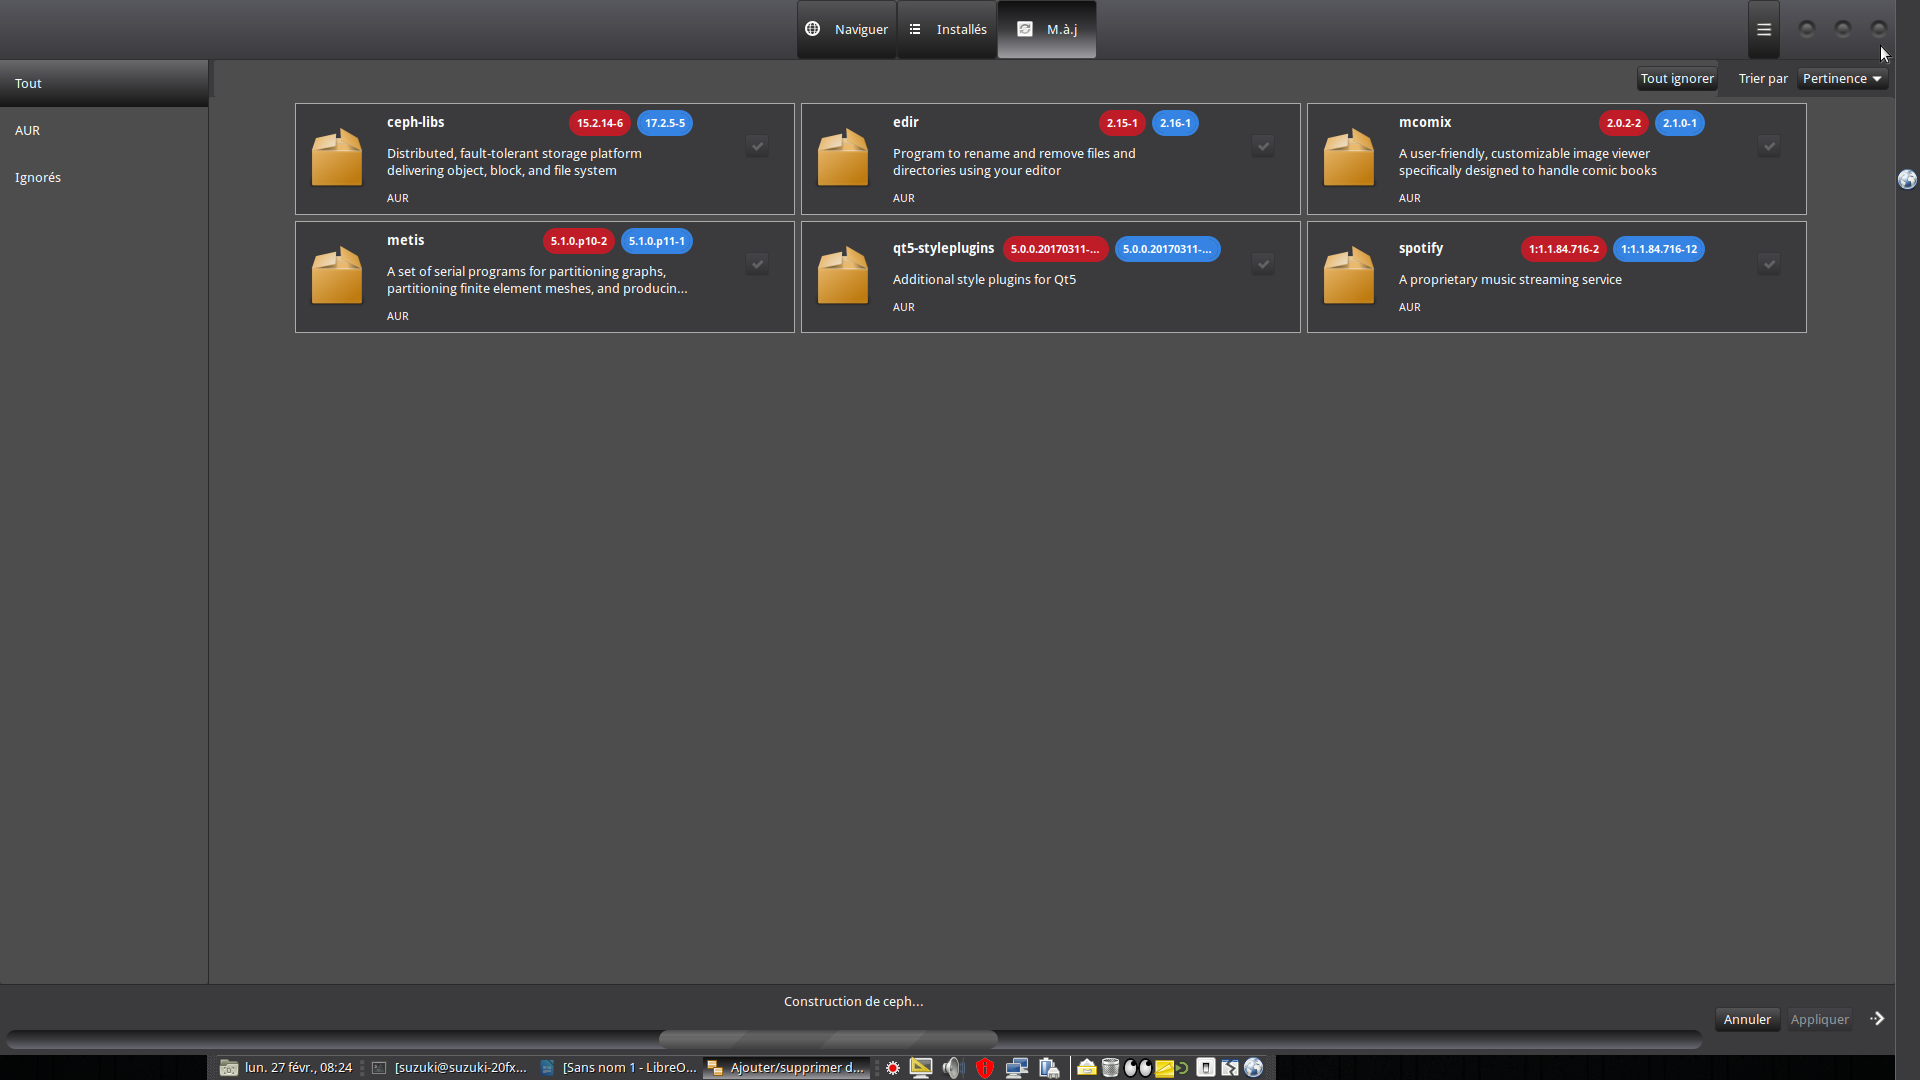Viewport: 1920px width, 1080px height.
Task: Click the calendar clock icon in taskbar
Action: 229,1068
